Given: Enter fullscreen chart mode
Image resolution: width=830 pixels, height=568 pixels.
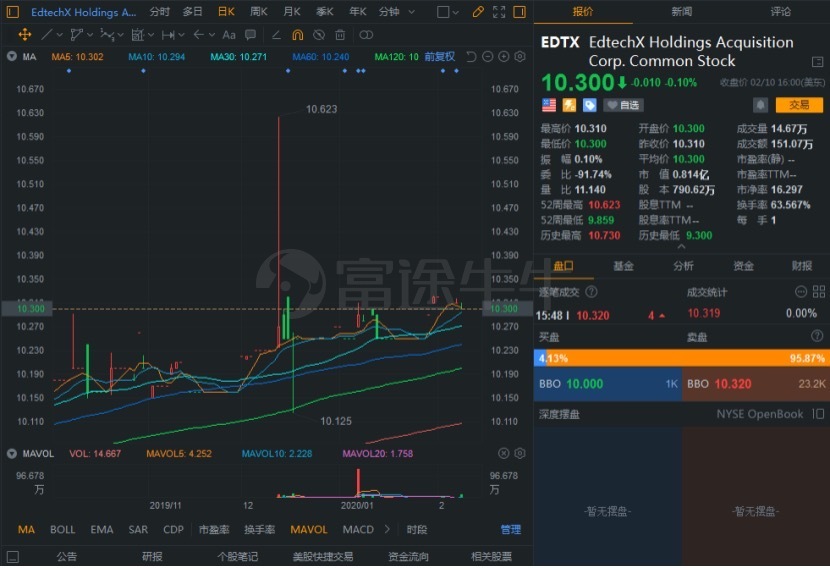Looking at the screenshot, I should pyautogui.click(x=499, y=12).
